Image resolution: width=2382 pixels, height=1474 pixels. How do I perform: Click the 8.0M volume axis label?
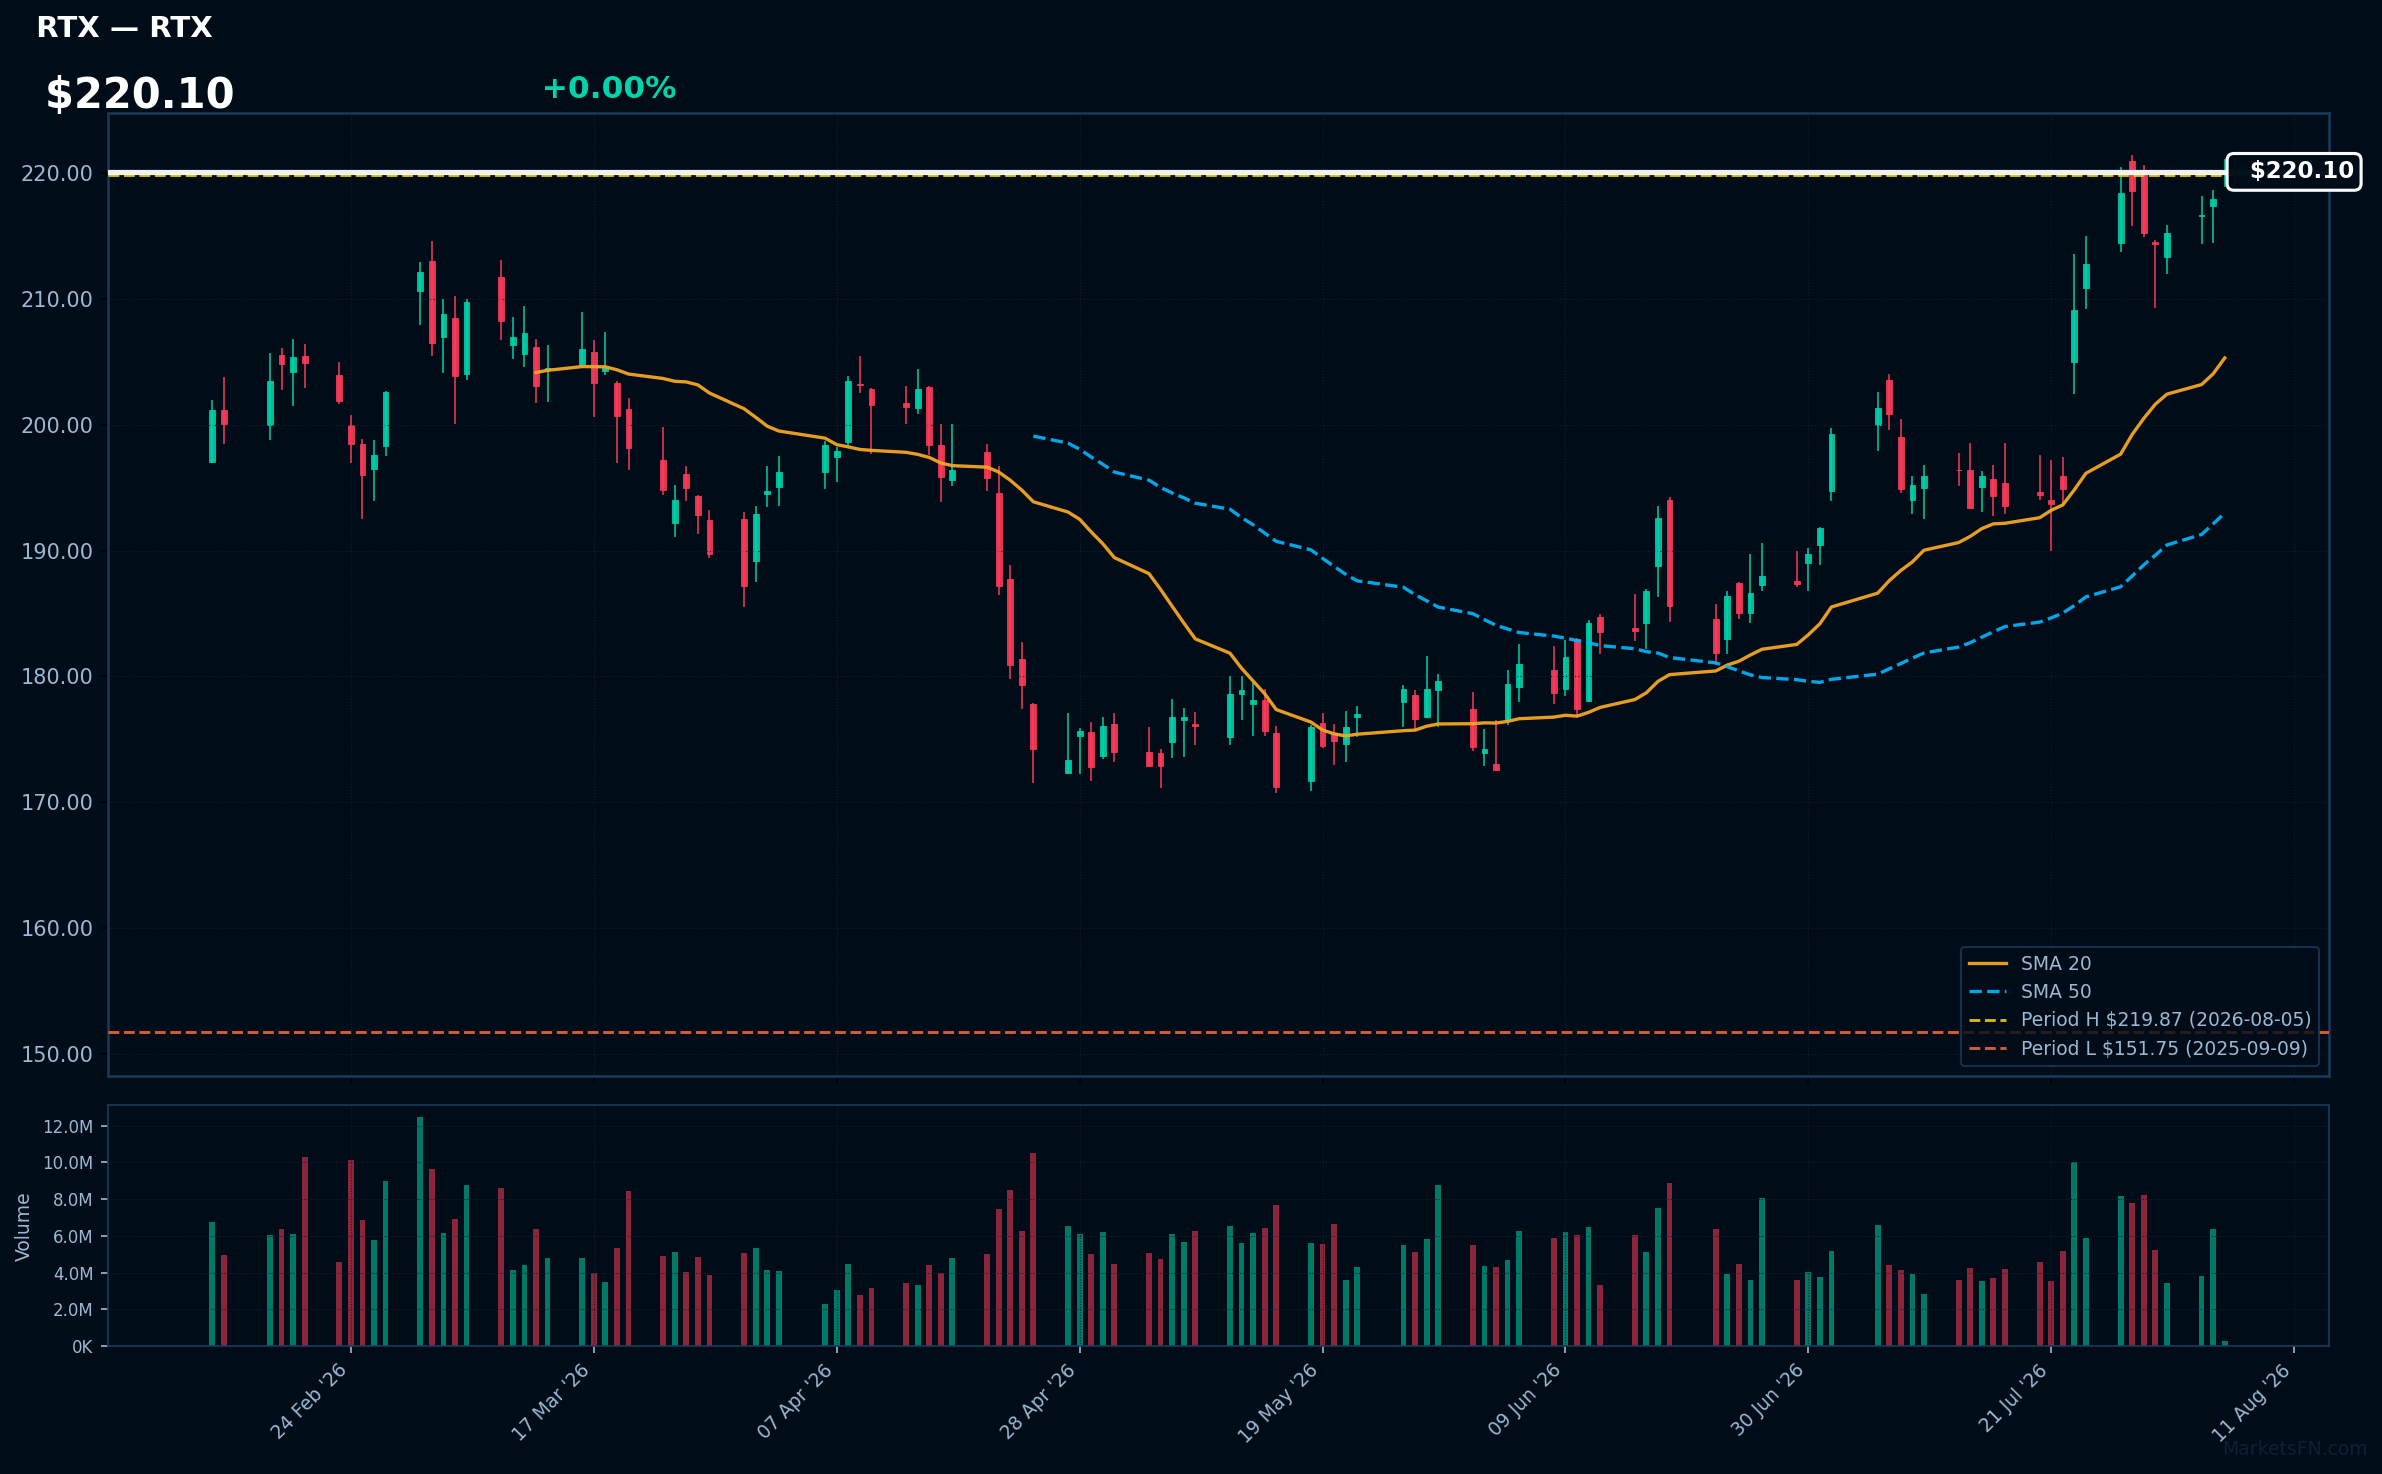73,1200
